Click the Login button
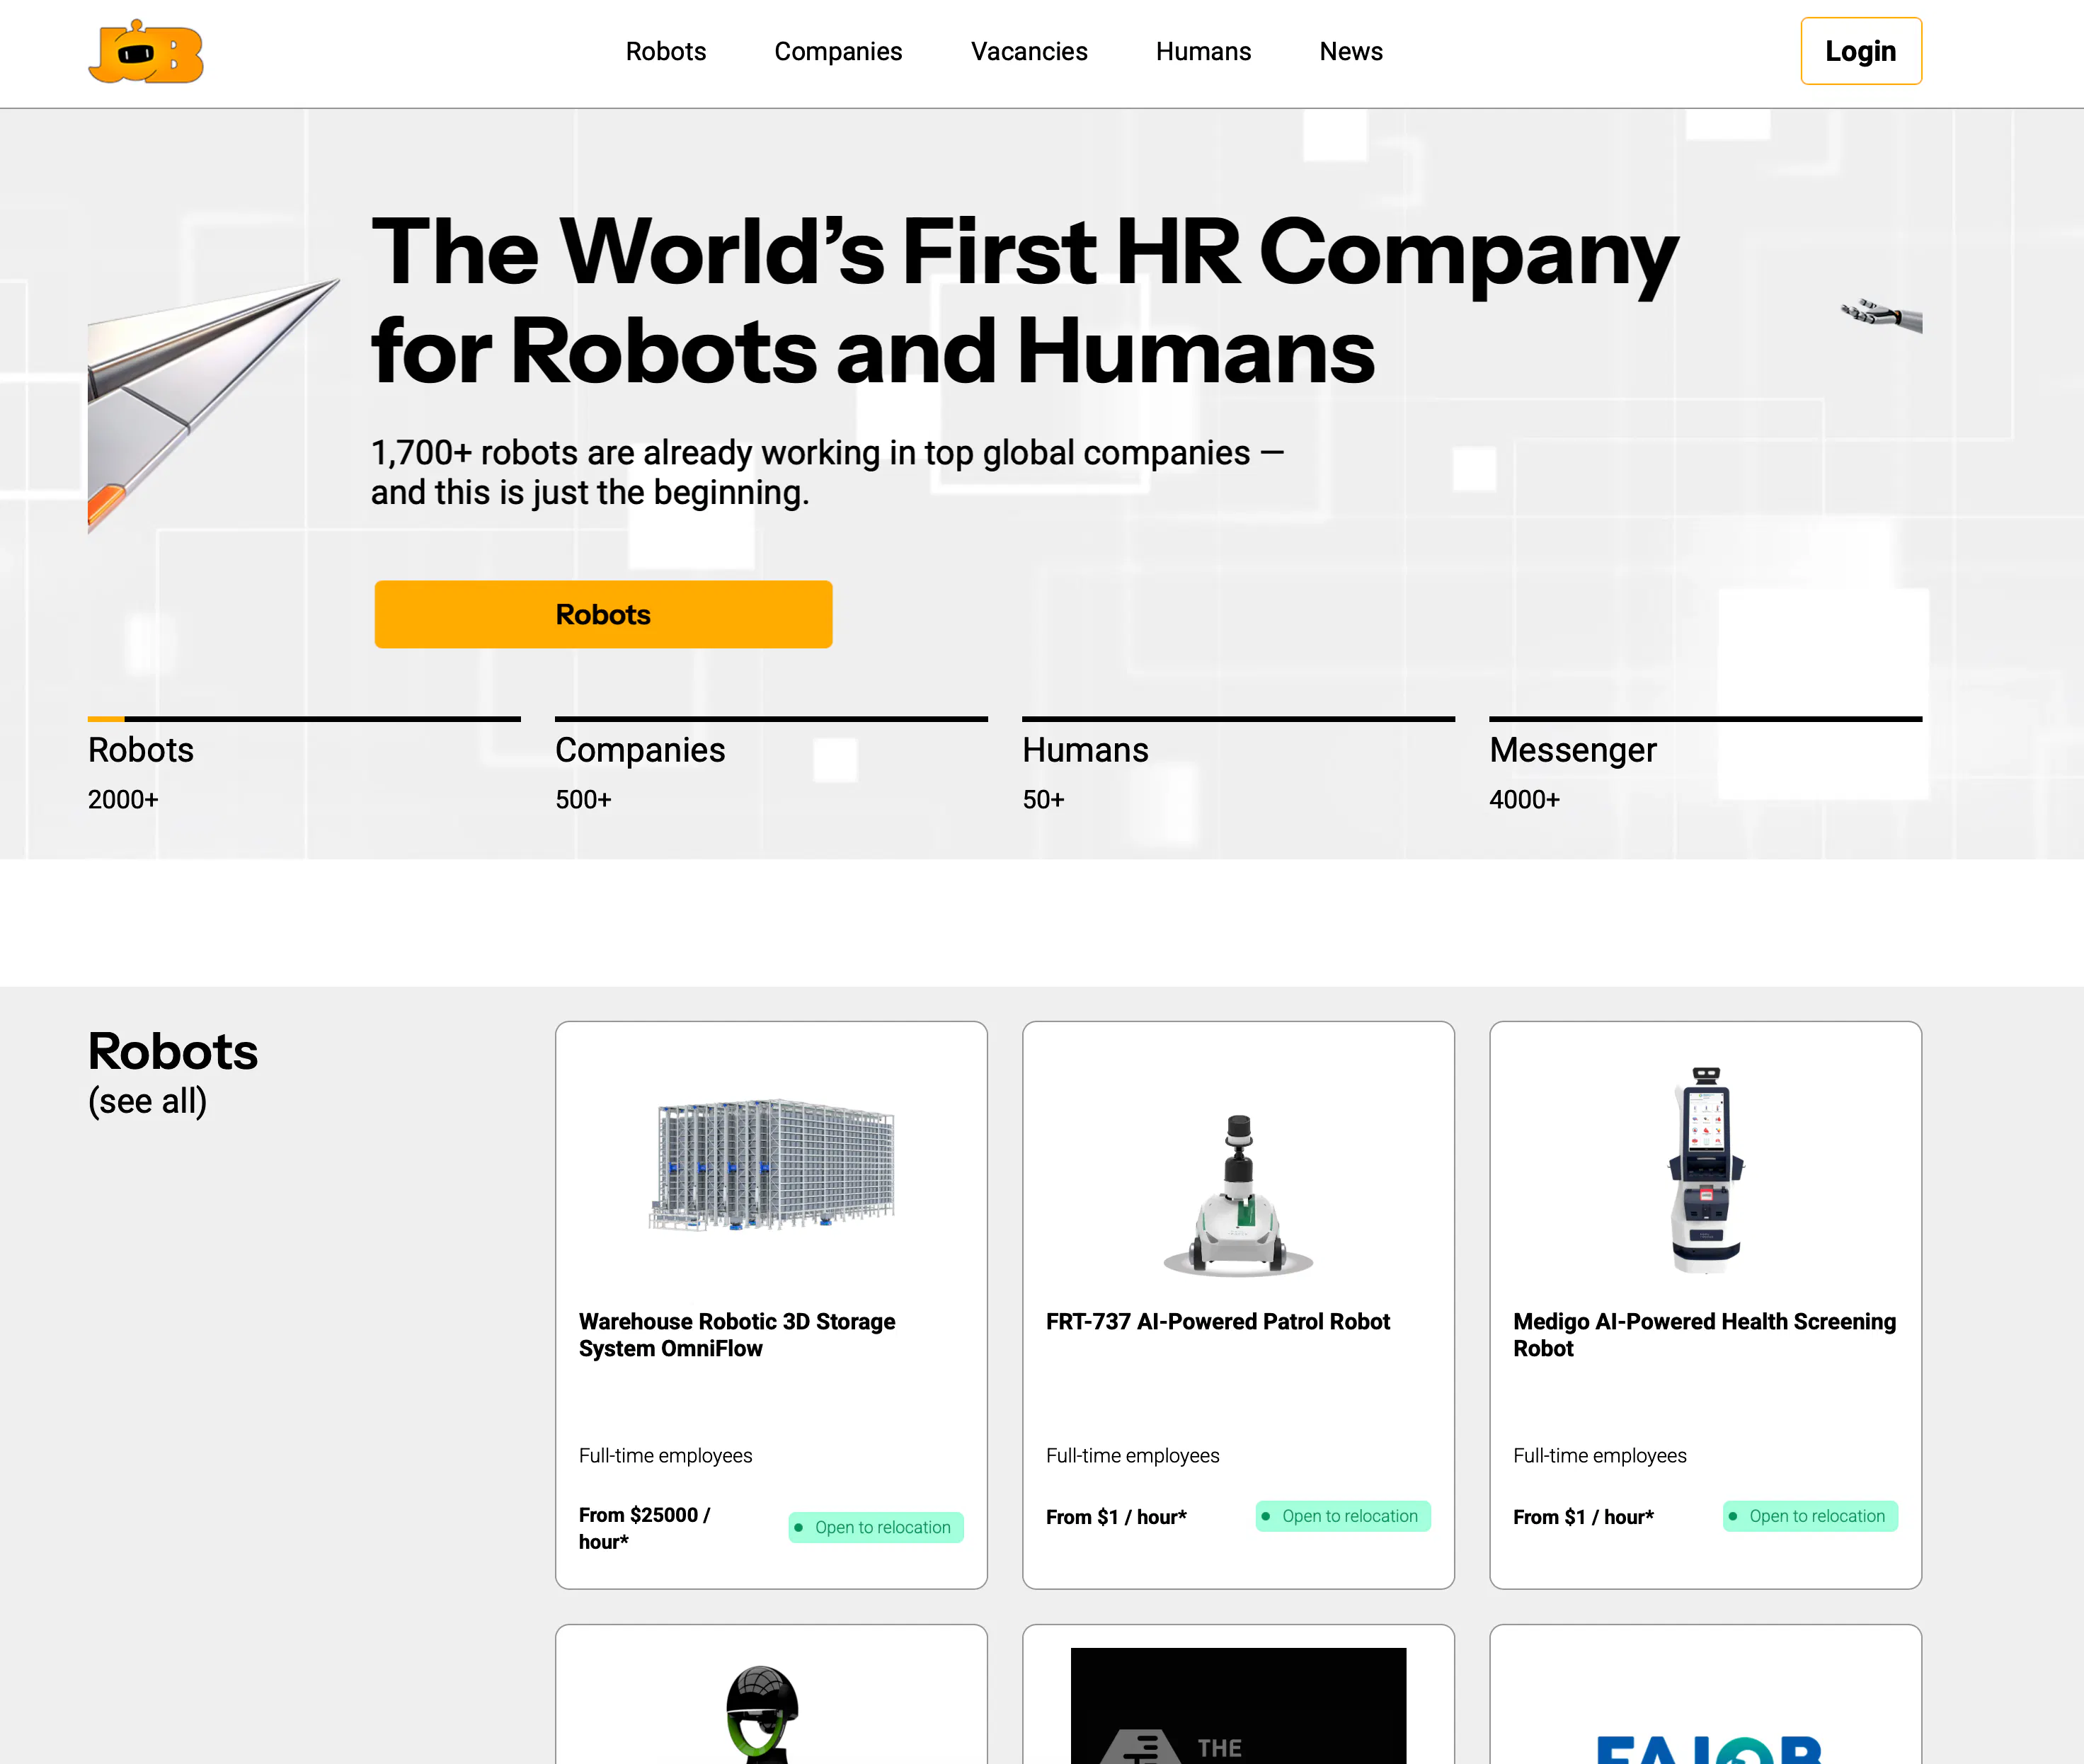 tap(1861, 51)
